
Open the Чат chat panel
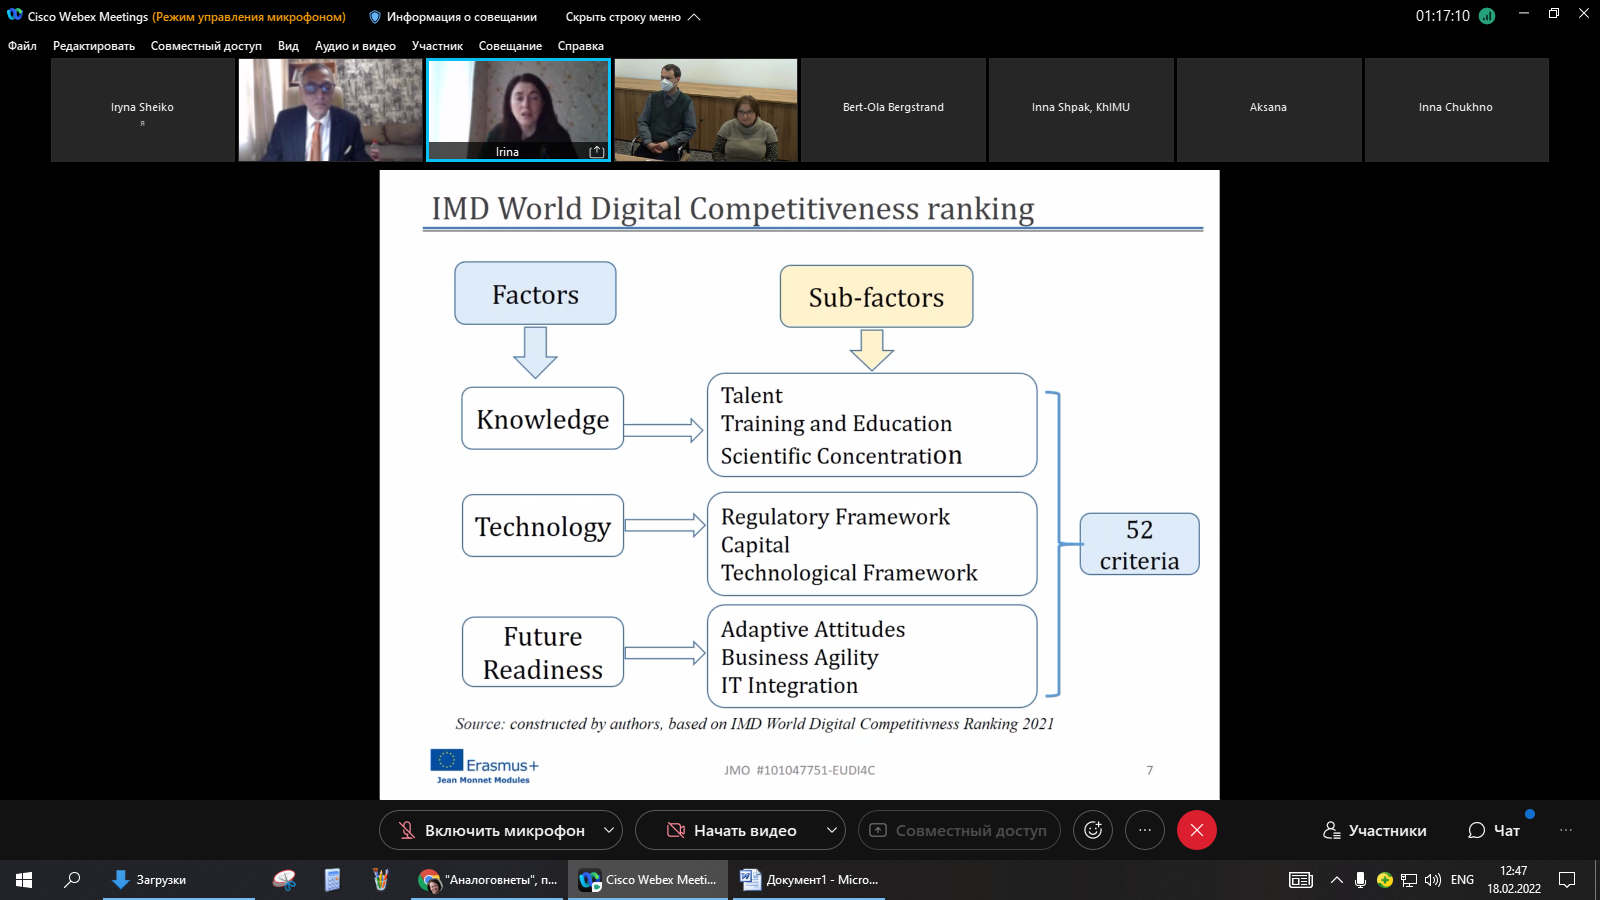pos(1494,830)
